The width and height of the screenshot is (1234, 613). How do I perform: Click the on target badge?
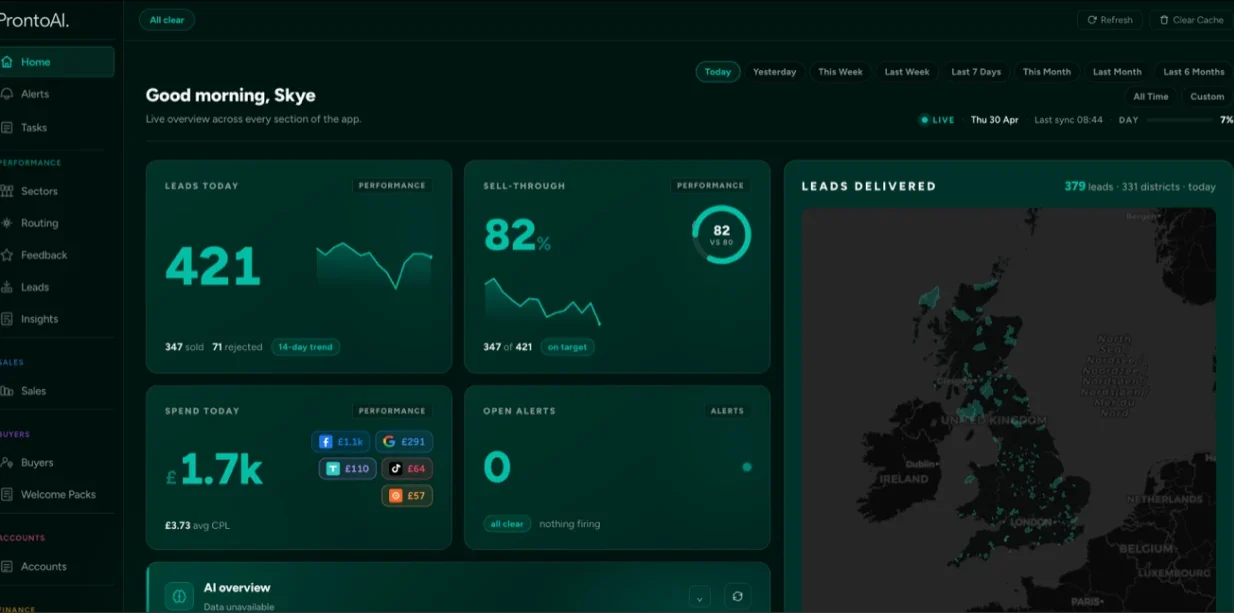click(x=568, y=347)
